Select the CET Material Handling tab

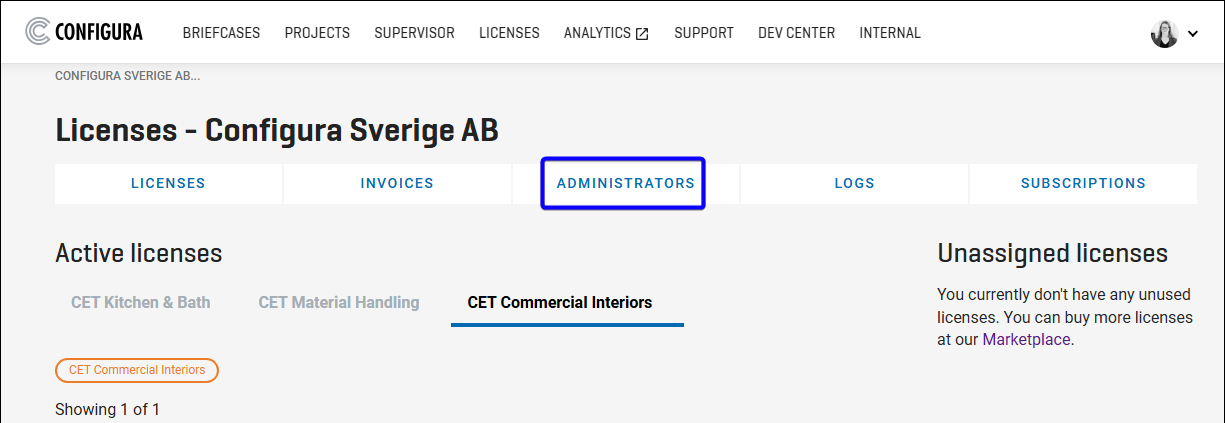(x=339, y=302)
